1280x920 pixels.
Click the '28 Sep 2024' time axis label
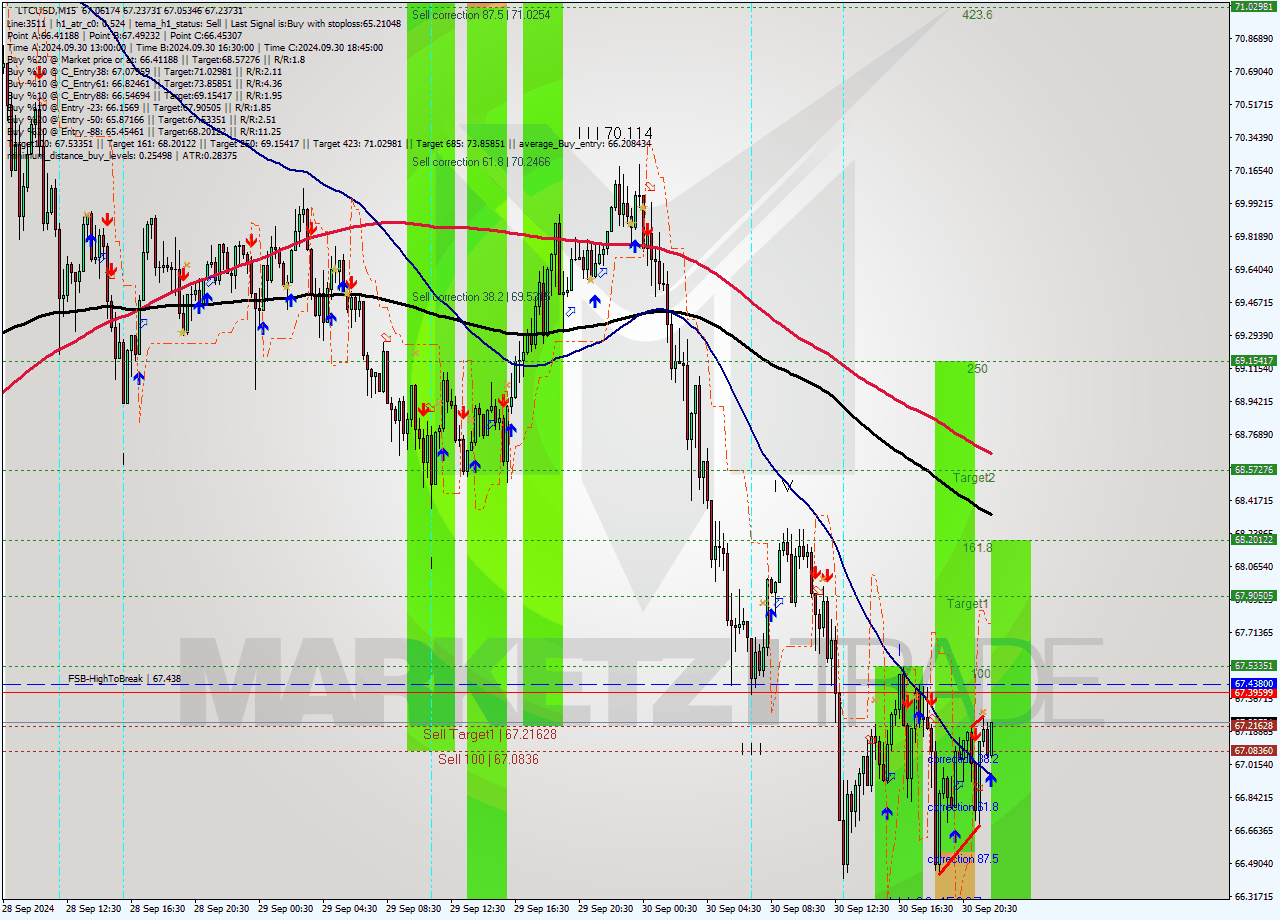tap(28, 909)
